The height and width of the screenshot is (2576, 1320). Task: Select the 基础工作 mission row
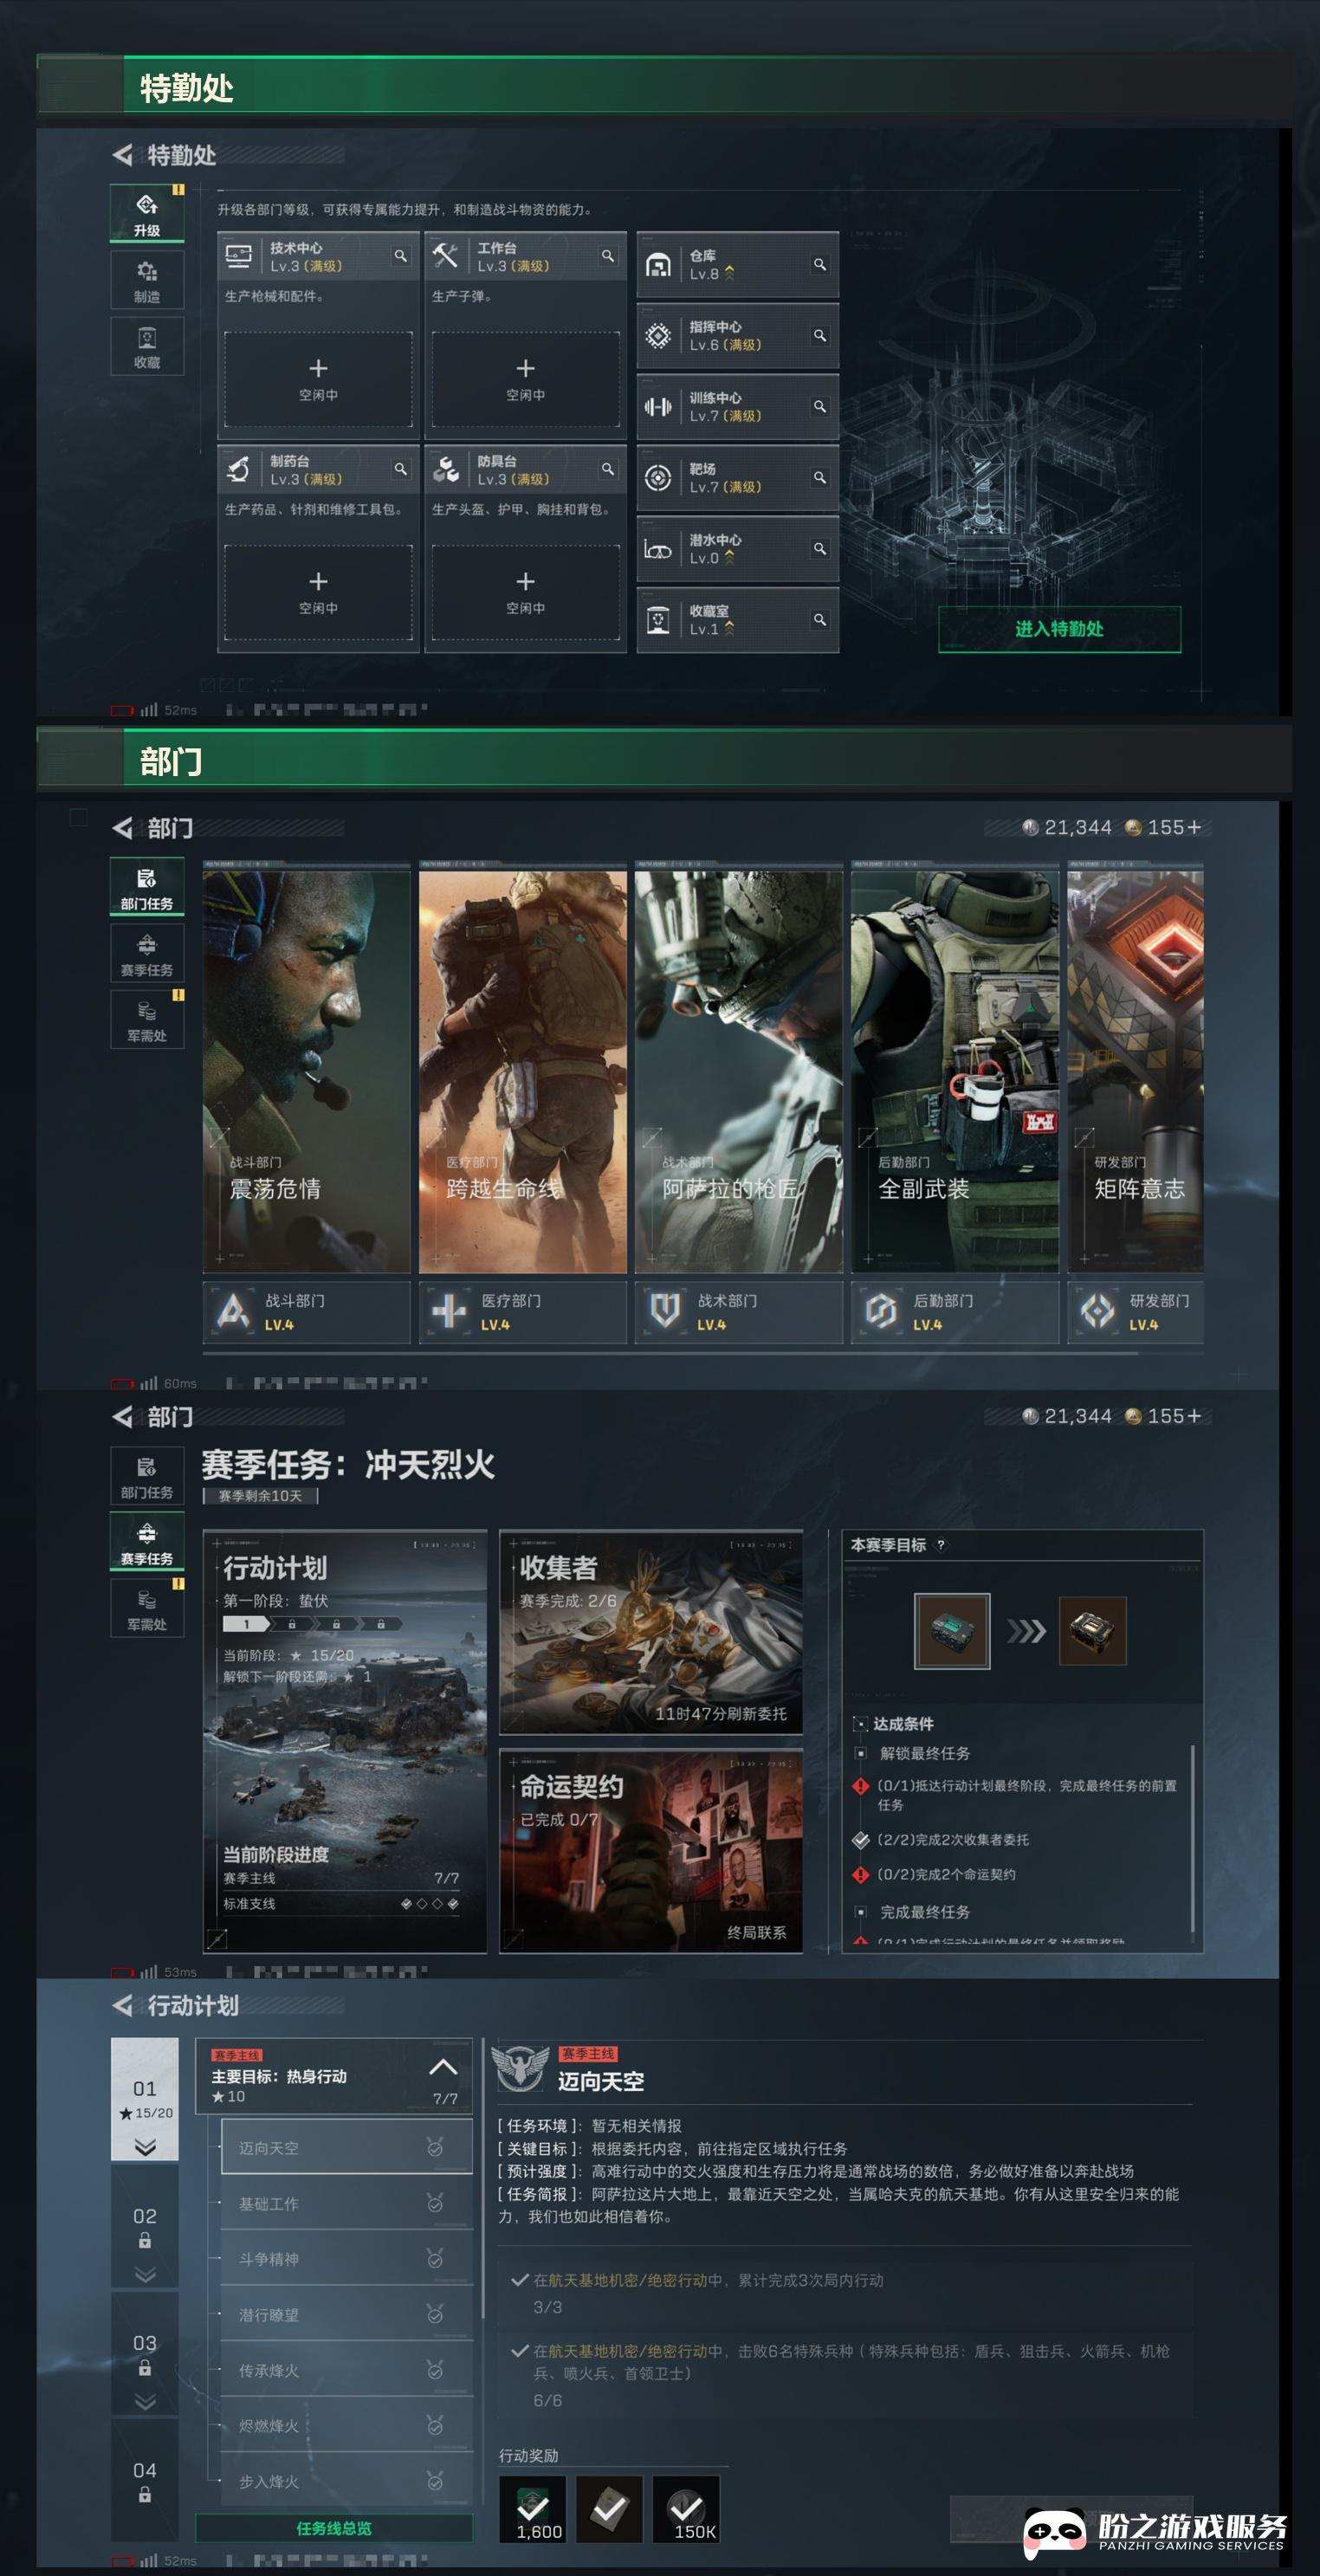click(346, 2203)
